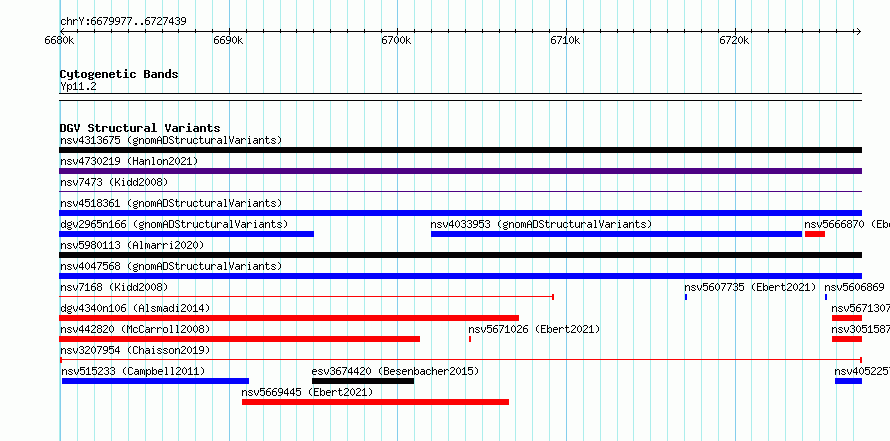Click the dgv2965n166 blue variant bar

187,234
